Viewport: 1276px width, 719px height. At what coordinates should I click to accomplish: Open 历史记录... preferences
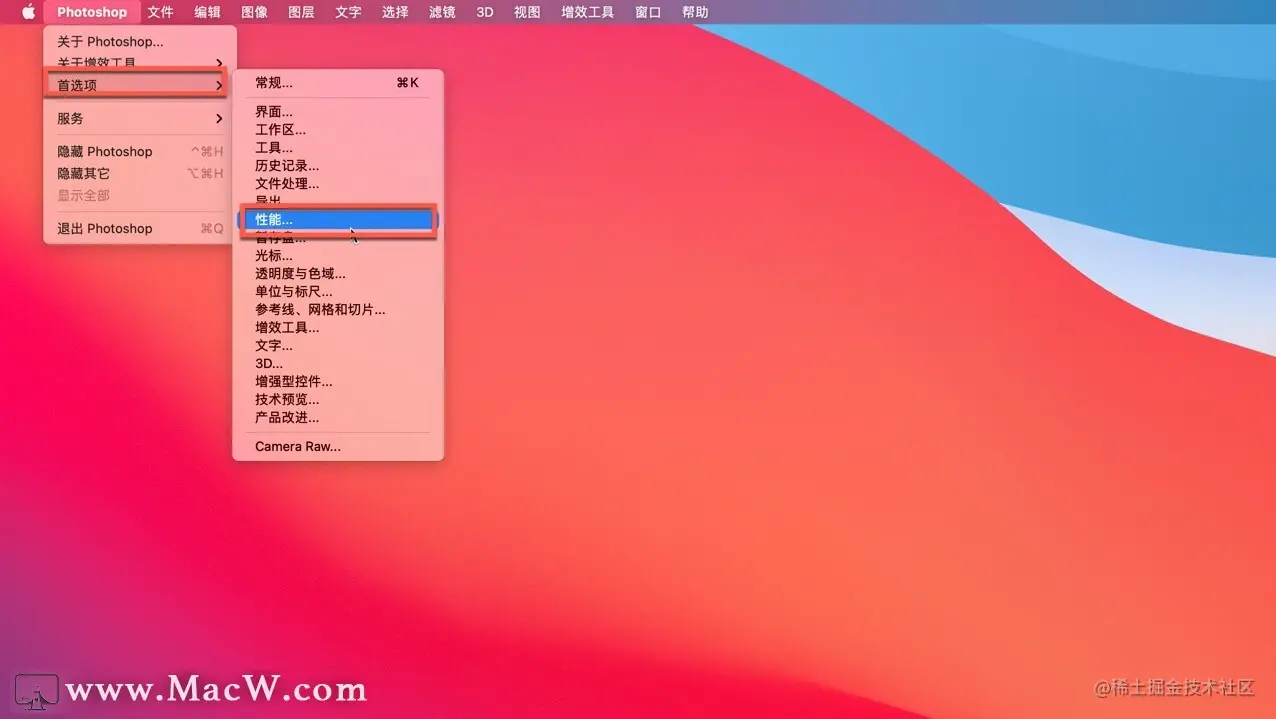(x=338, y=165)
